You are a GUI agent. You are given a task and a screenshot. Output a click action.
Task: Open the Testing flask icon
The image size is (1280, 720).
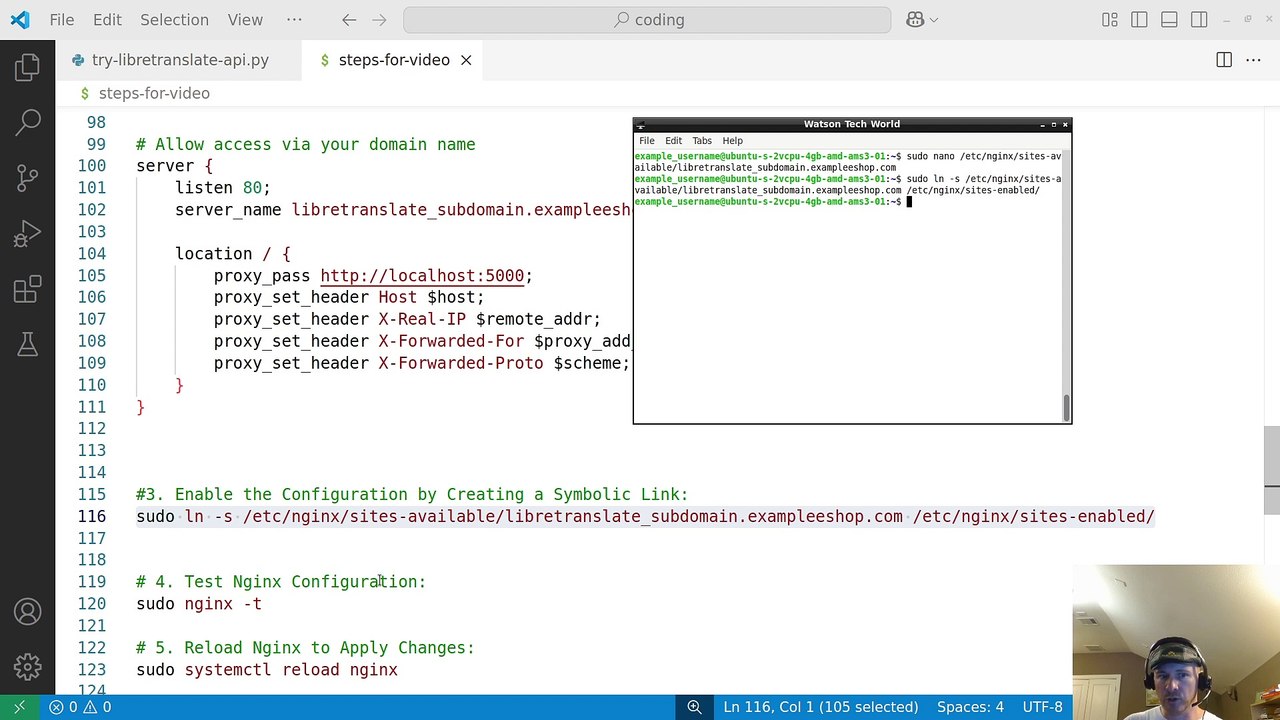pos(27,345)
